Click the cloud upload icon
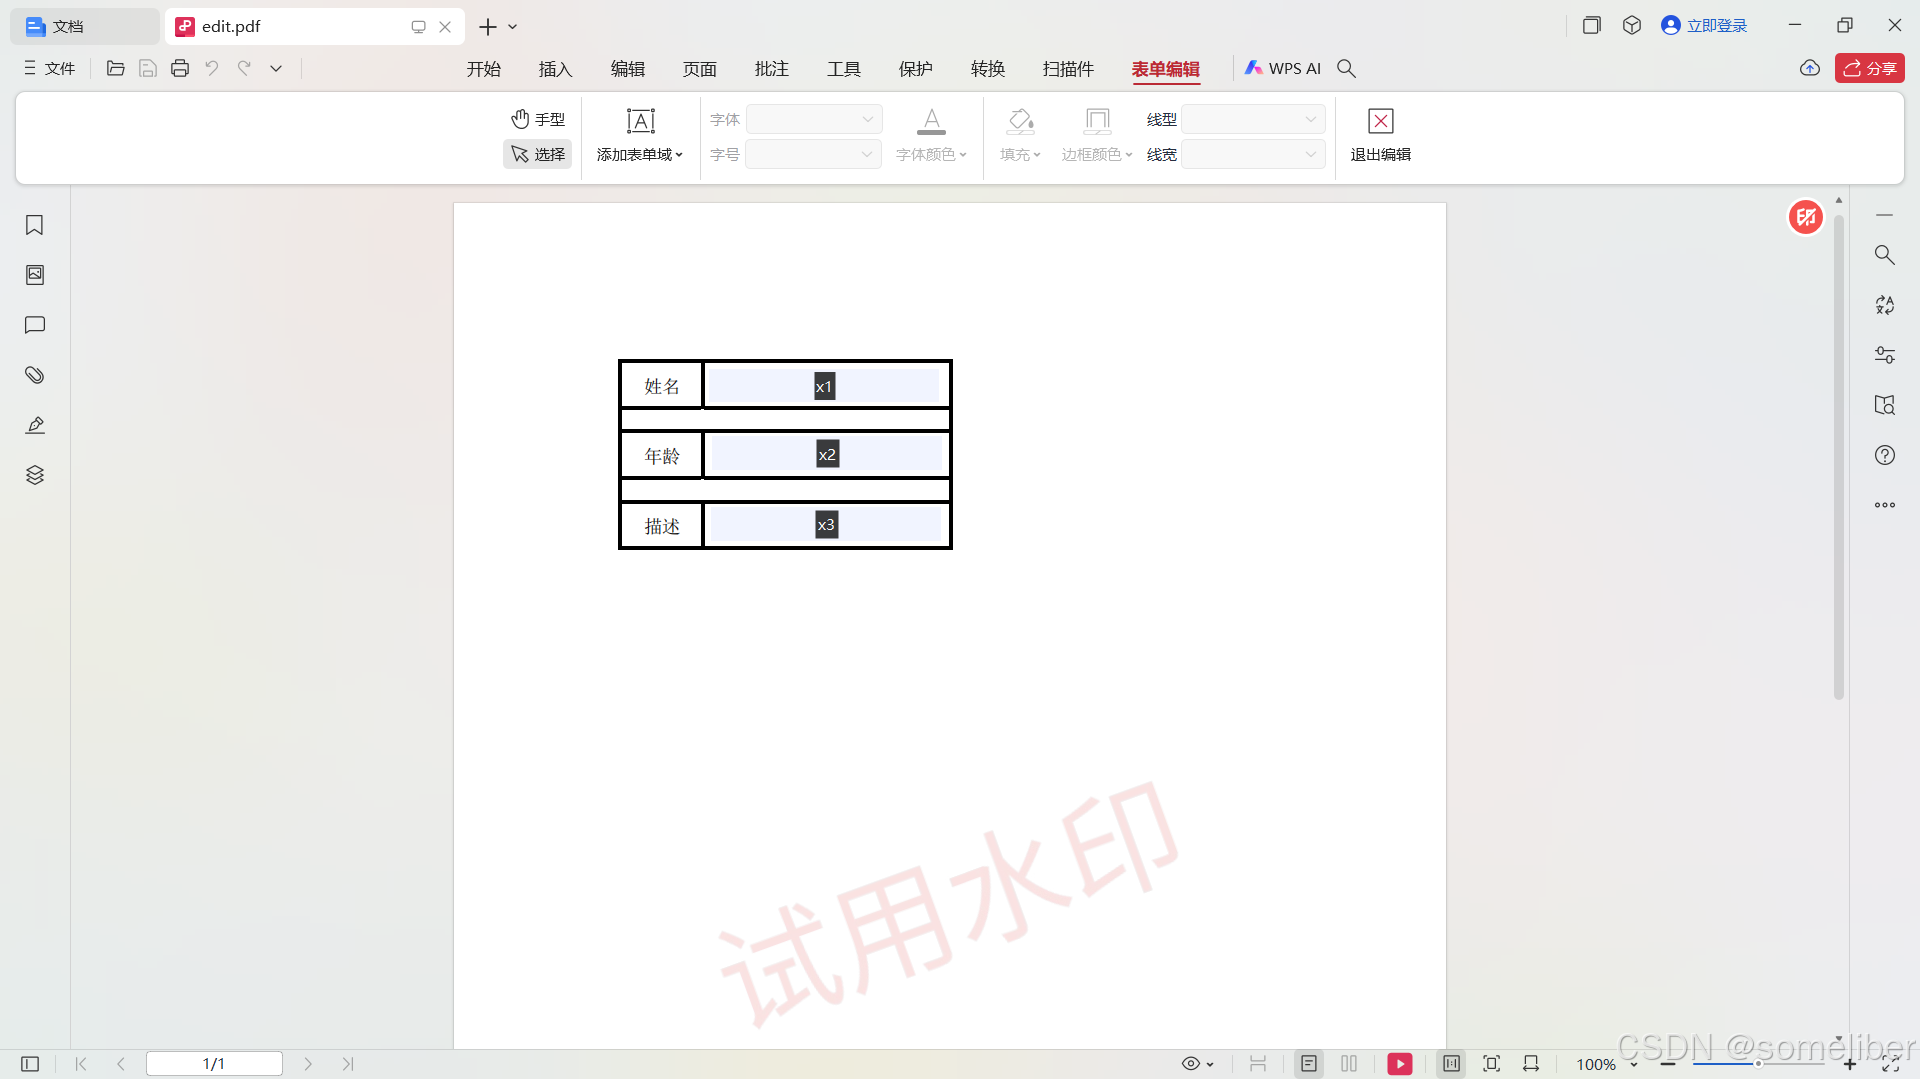This screenshot has width=1920, height=1079. 1810,68
